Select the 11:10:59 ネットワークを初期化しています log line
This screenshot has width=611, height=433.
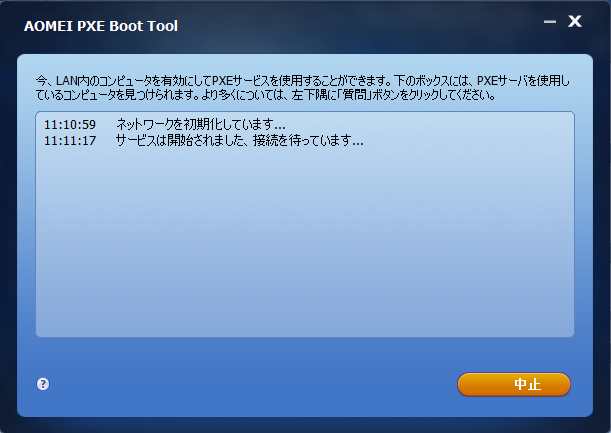pos(165,124)
